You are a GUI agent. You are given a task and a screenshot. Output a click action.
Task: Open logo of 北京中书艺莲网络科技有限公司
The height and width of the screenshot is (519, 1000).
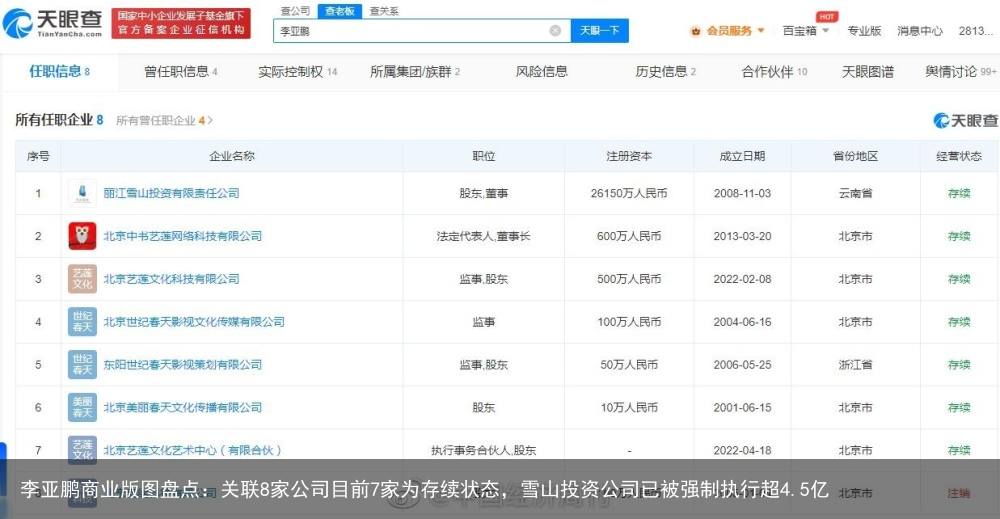82,236
